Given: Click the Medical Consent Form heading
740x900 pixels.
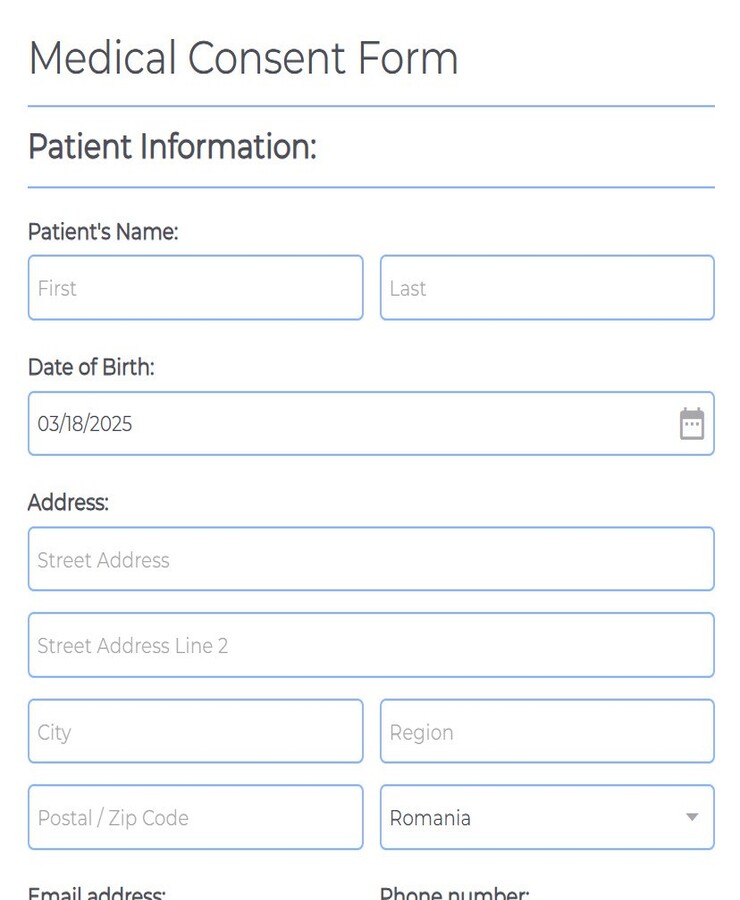Looking at the screenshot, I should coord(244,58).
